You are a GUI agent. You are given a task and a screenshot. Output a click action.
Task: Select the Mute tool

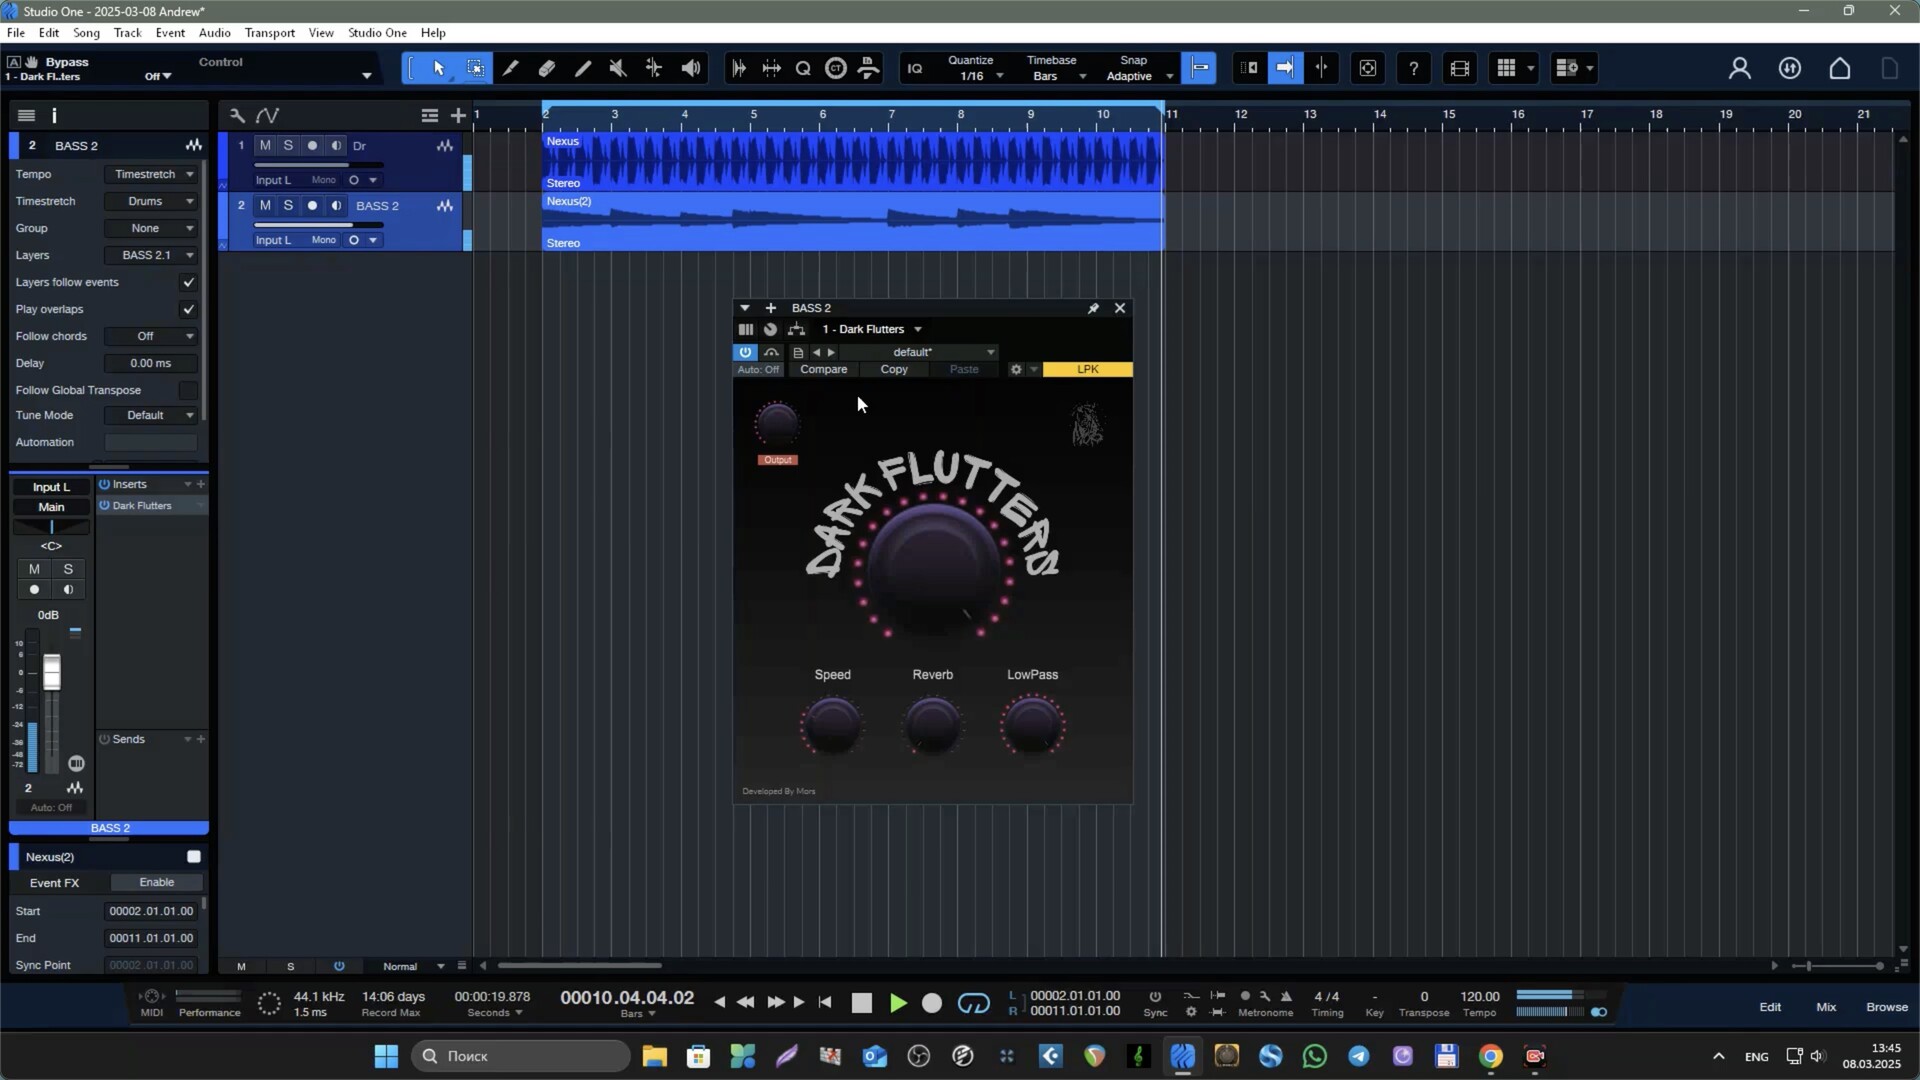click(x=618, y=68)
